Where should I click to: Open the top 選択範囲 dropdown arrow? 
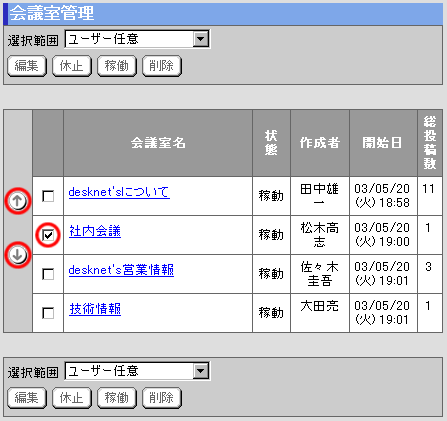(x=201, y=39)
